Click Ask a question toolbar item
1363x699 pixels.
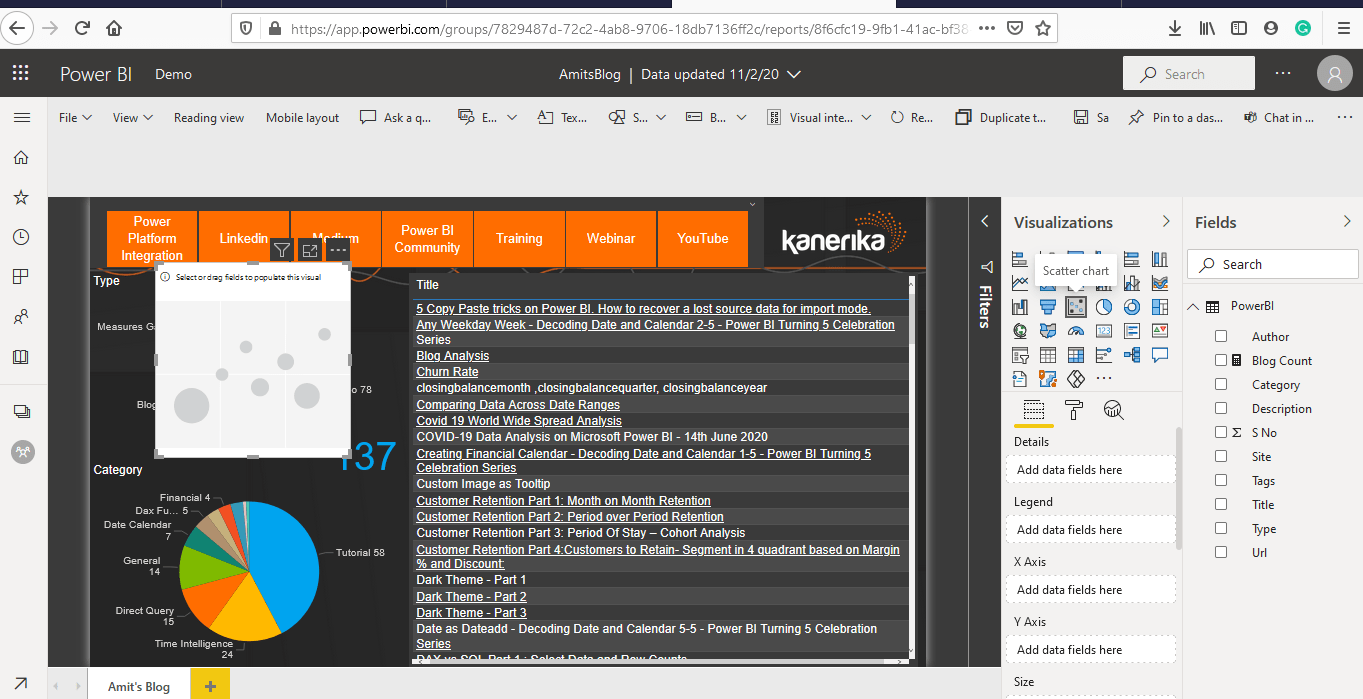click(x=396, y=117)
